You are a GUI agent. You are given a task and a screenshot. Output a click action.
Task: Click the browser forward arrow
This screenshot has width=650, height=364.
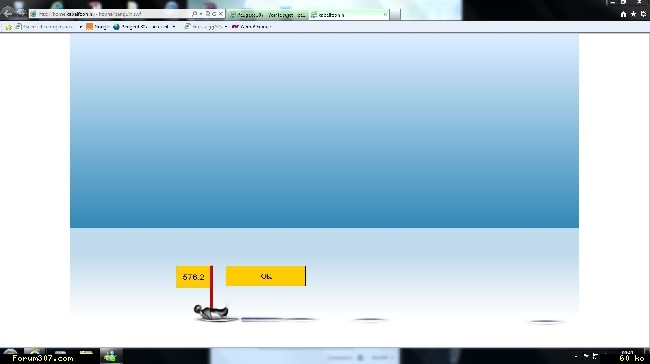(21, 13)
